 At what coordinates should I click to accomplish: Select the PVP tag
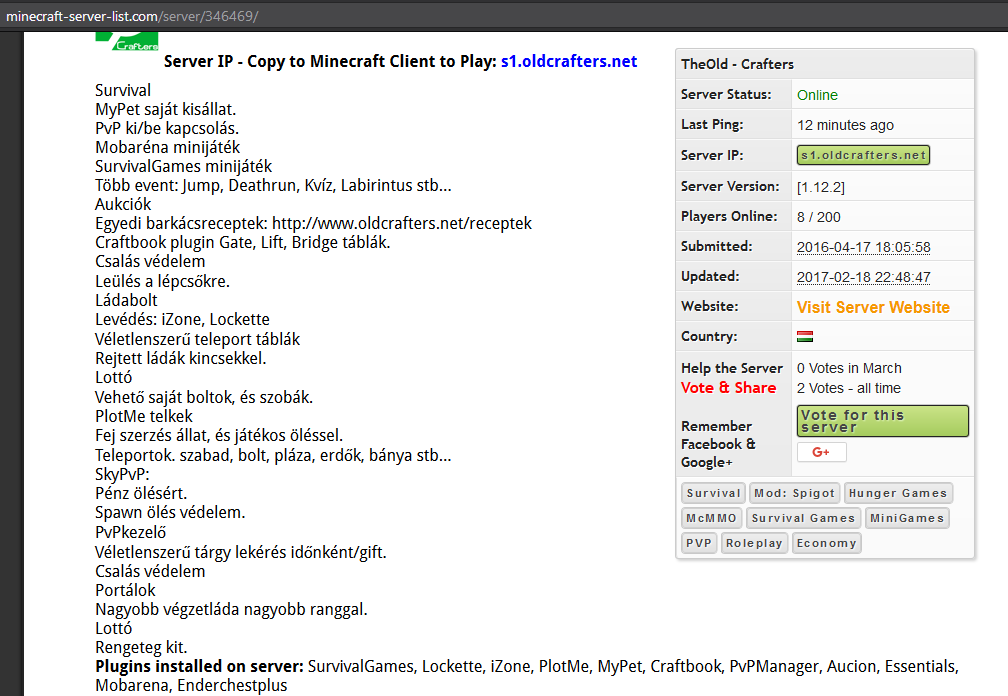[x=699, y=543]
